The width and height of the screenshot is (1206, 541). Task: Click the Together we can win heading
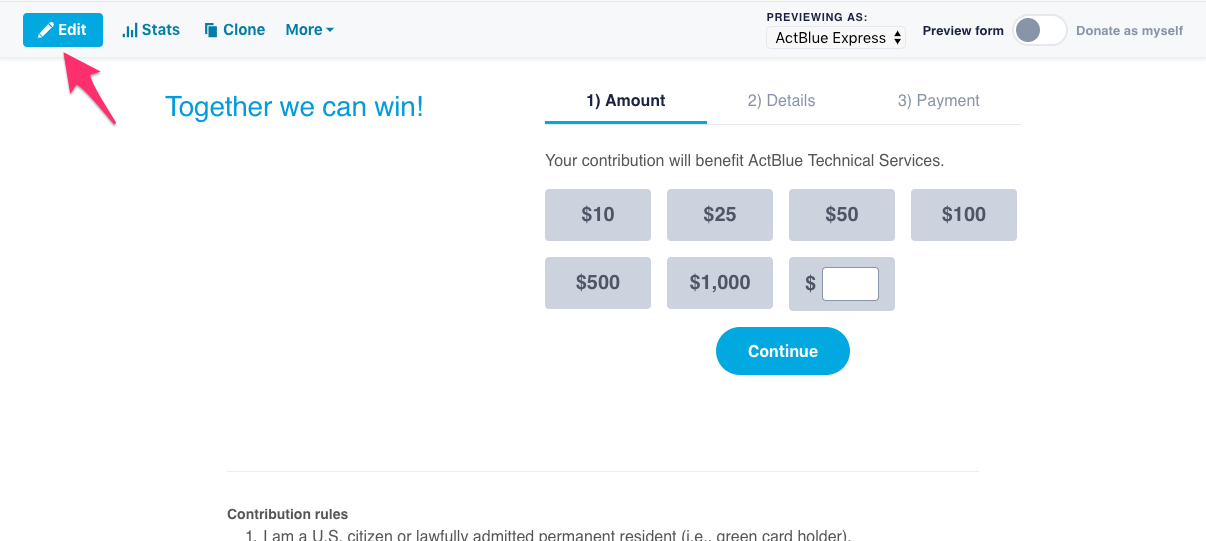point(294,107)
